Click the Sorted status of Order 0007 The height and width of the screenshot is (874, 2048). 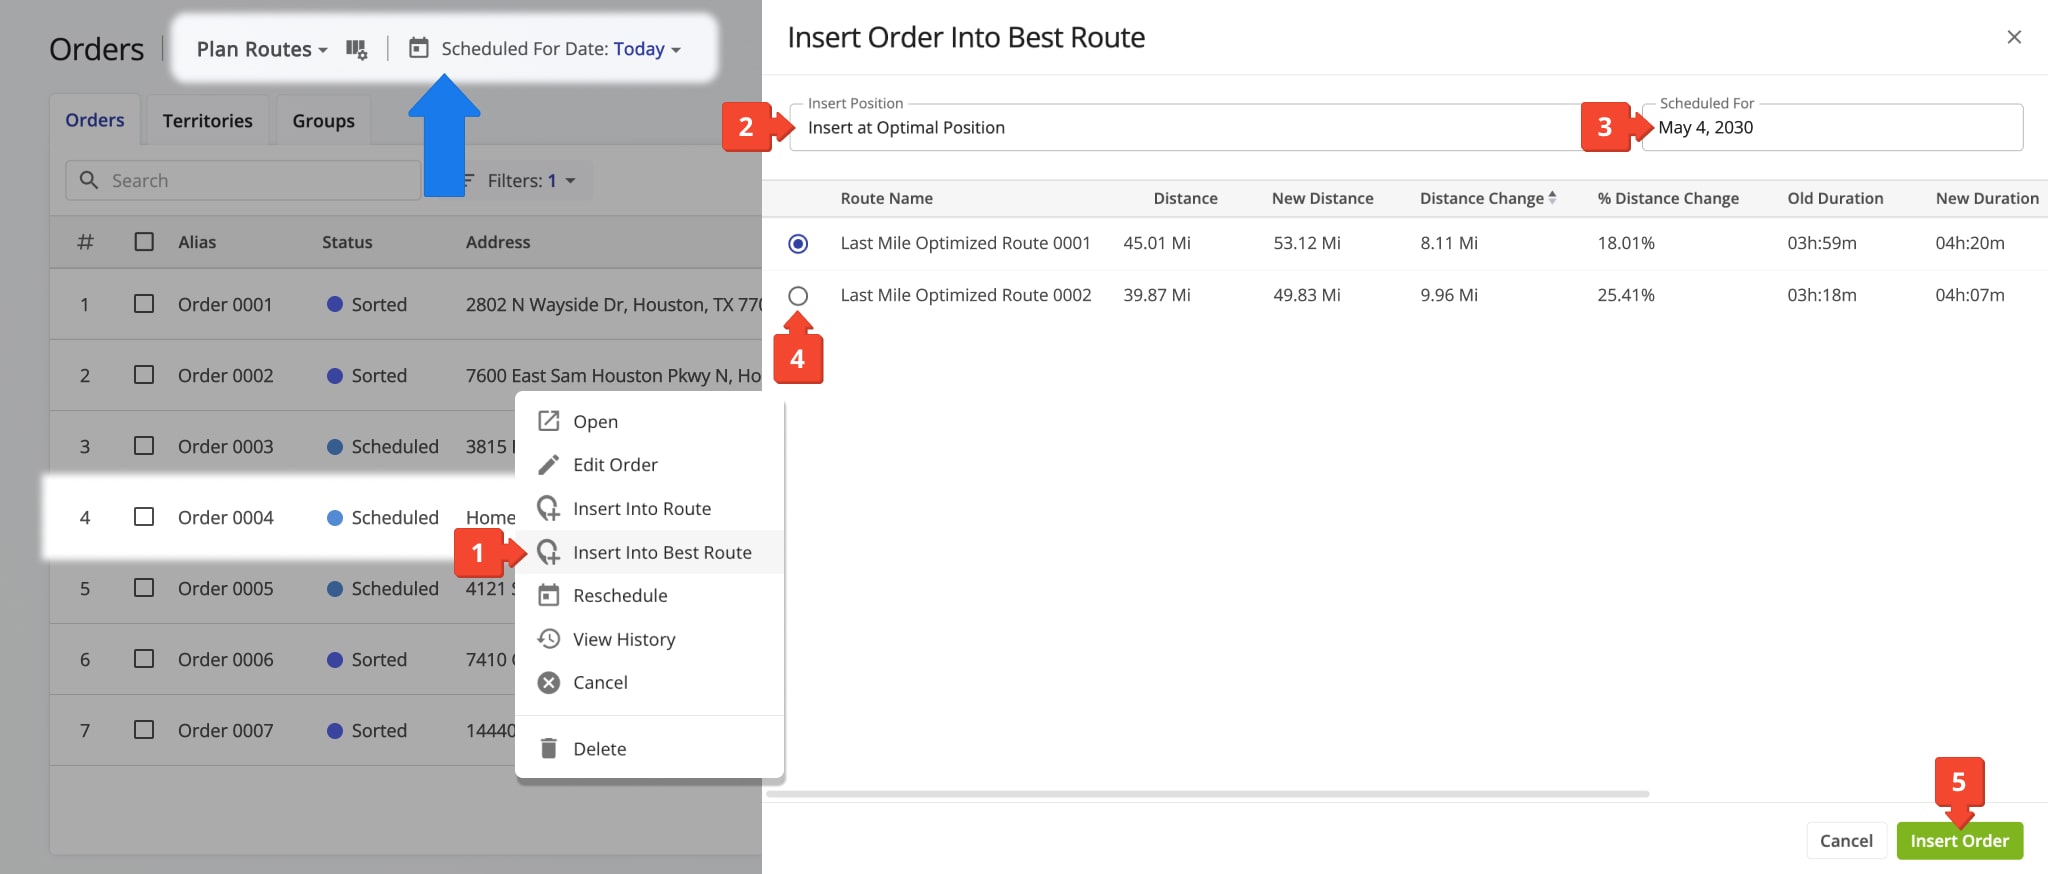click(x=379, y=730)
